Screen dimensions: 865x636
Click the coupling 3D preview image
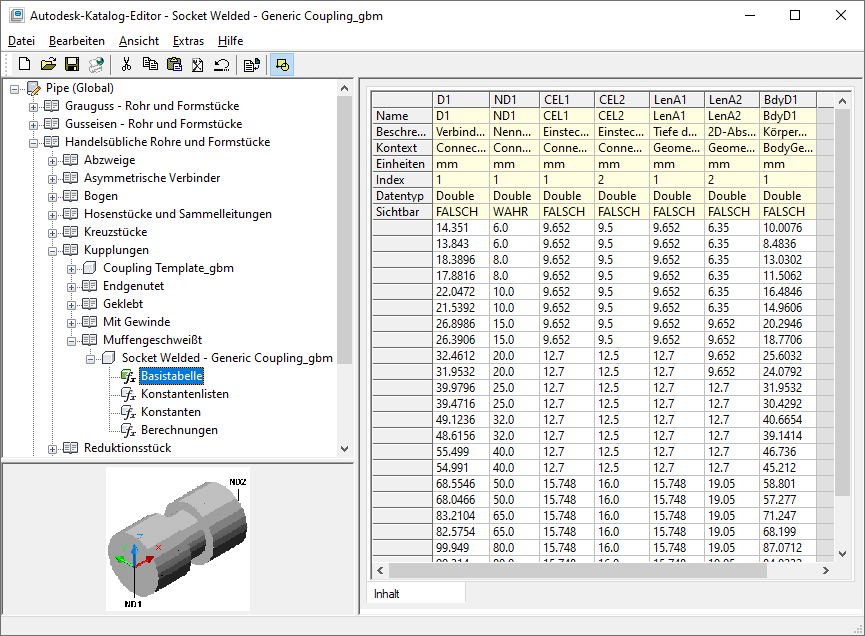[177, 538]
